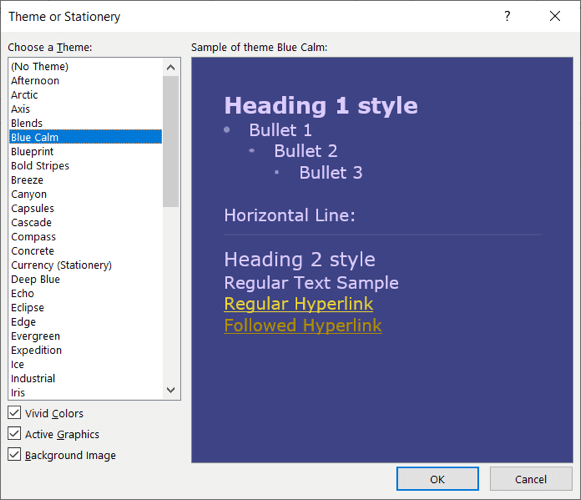Screen dimensions: 581x500
Task: Select the Iris theme
Action: 86,393
